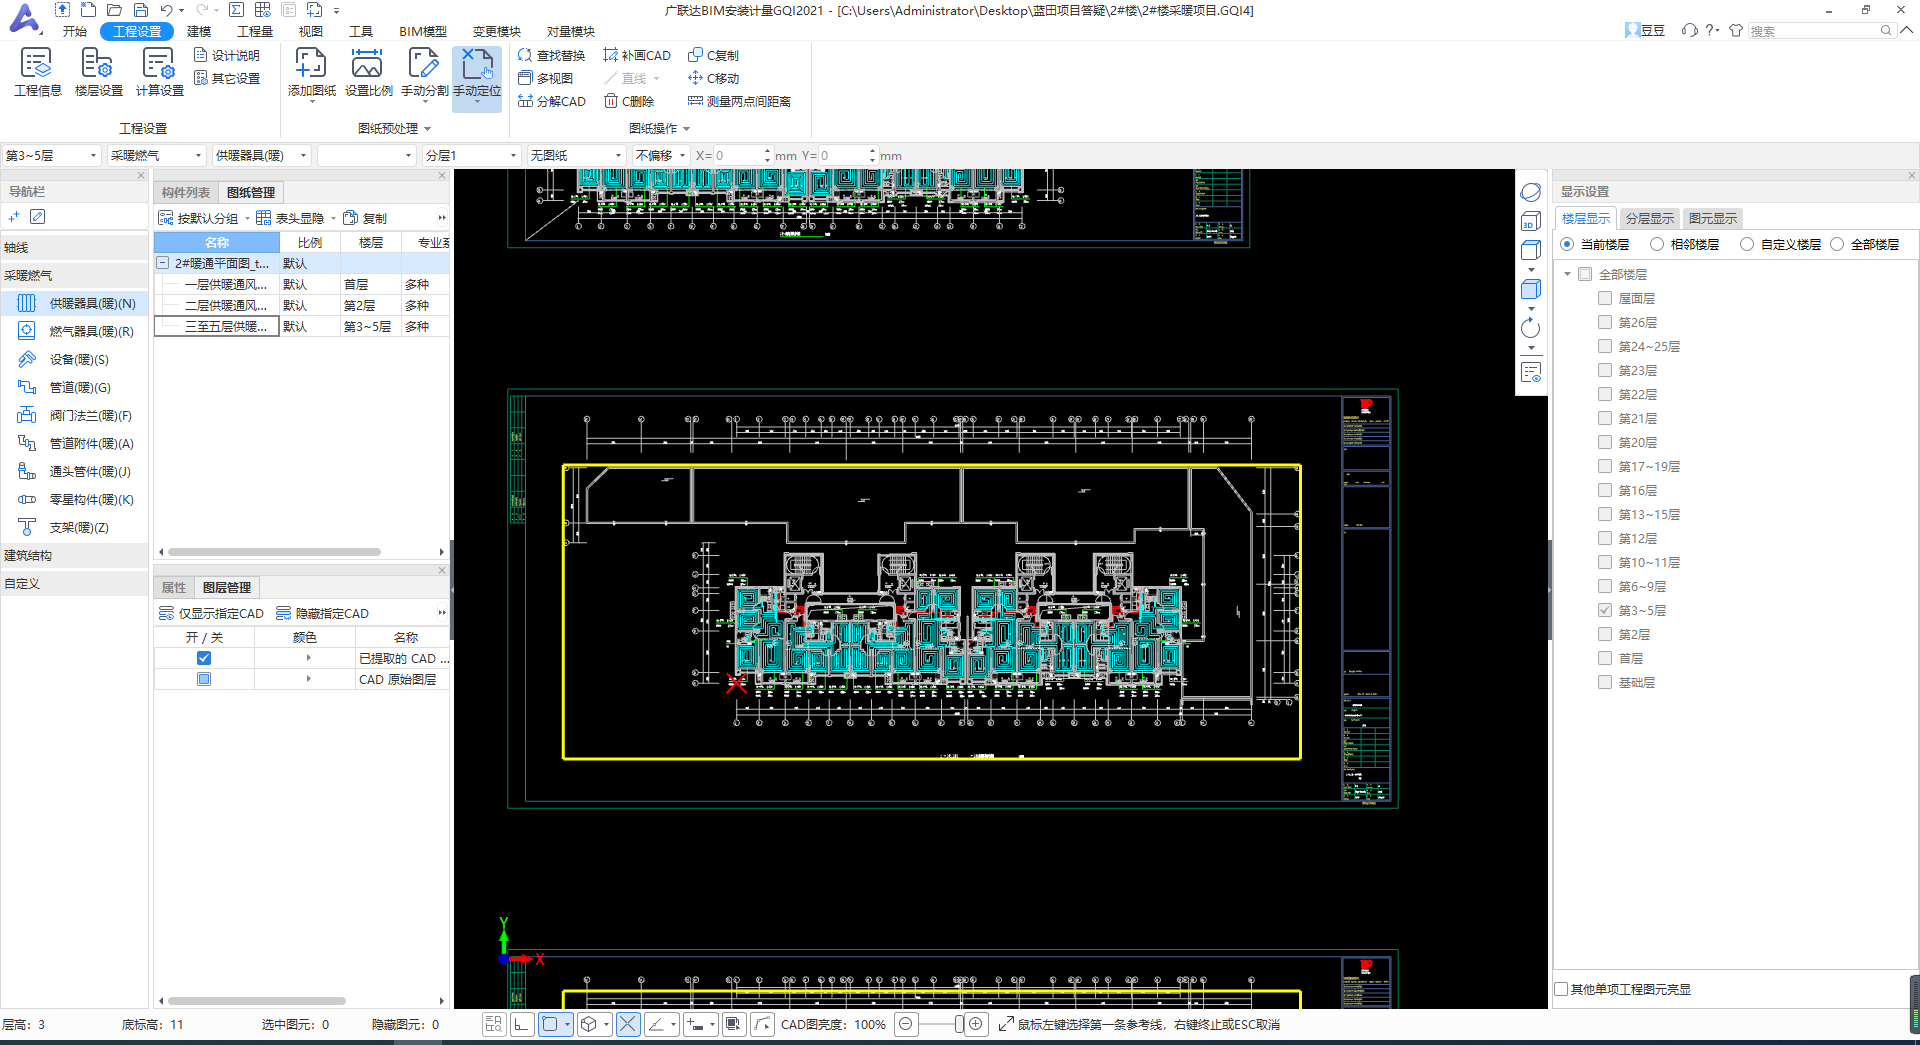Select 全部楼层 radio button

1837,244
